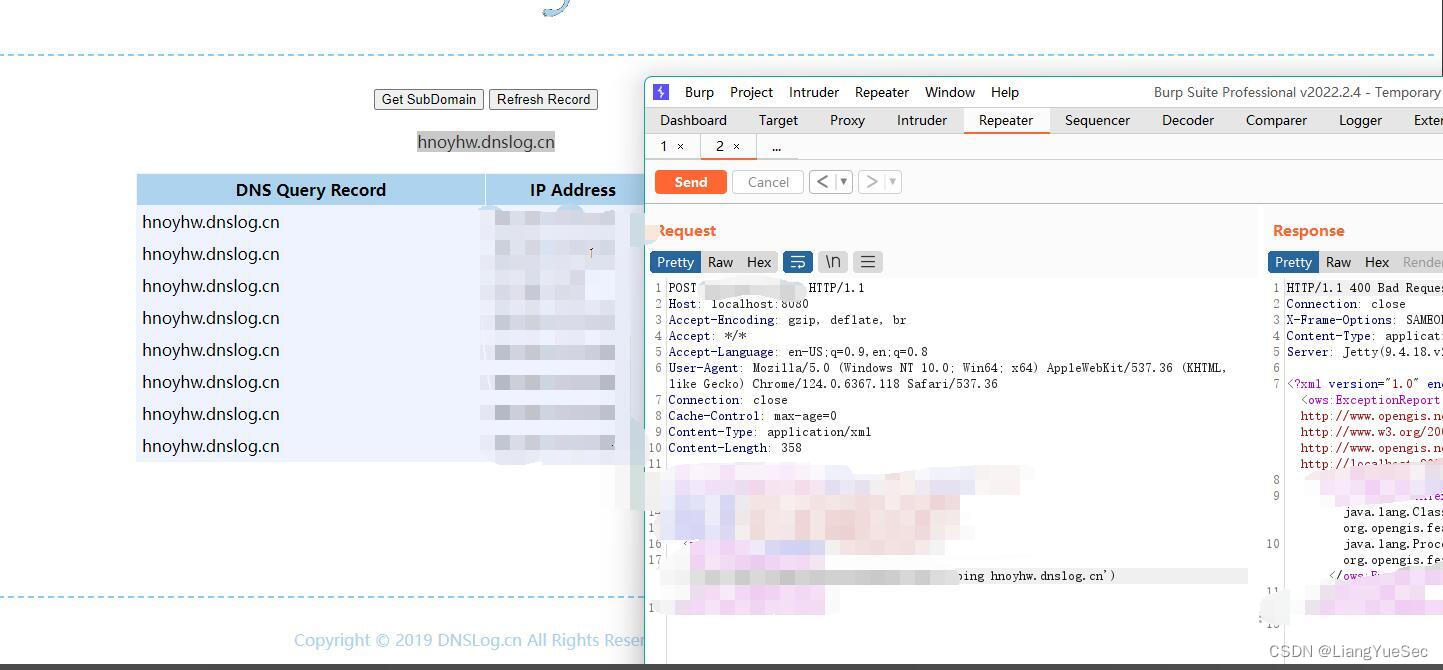Select Pretty view in Request panel
This screenshot has height=670, width=1443.
coord(675,262)
